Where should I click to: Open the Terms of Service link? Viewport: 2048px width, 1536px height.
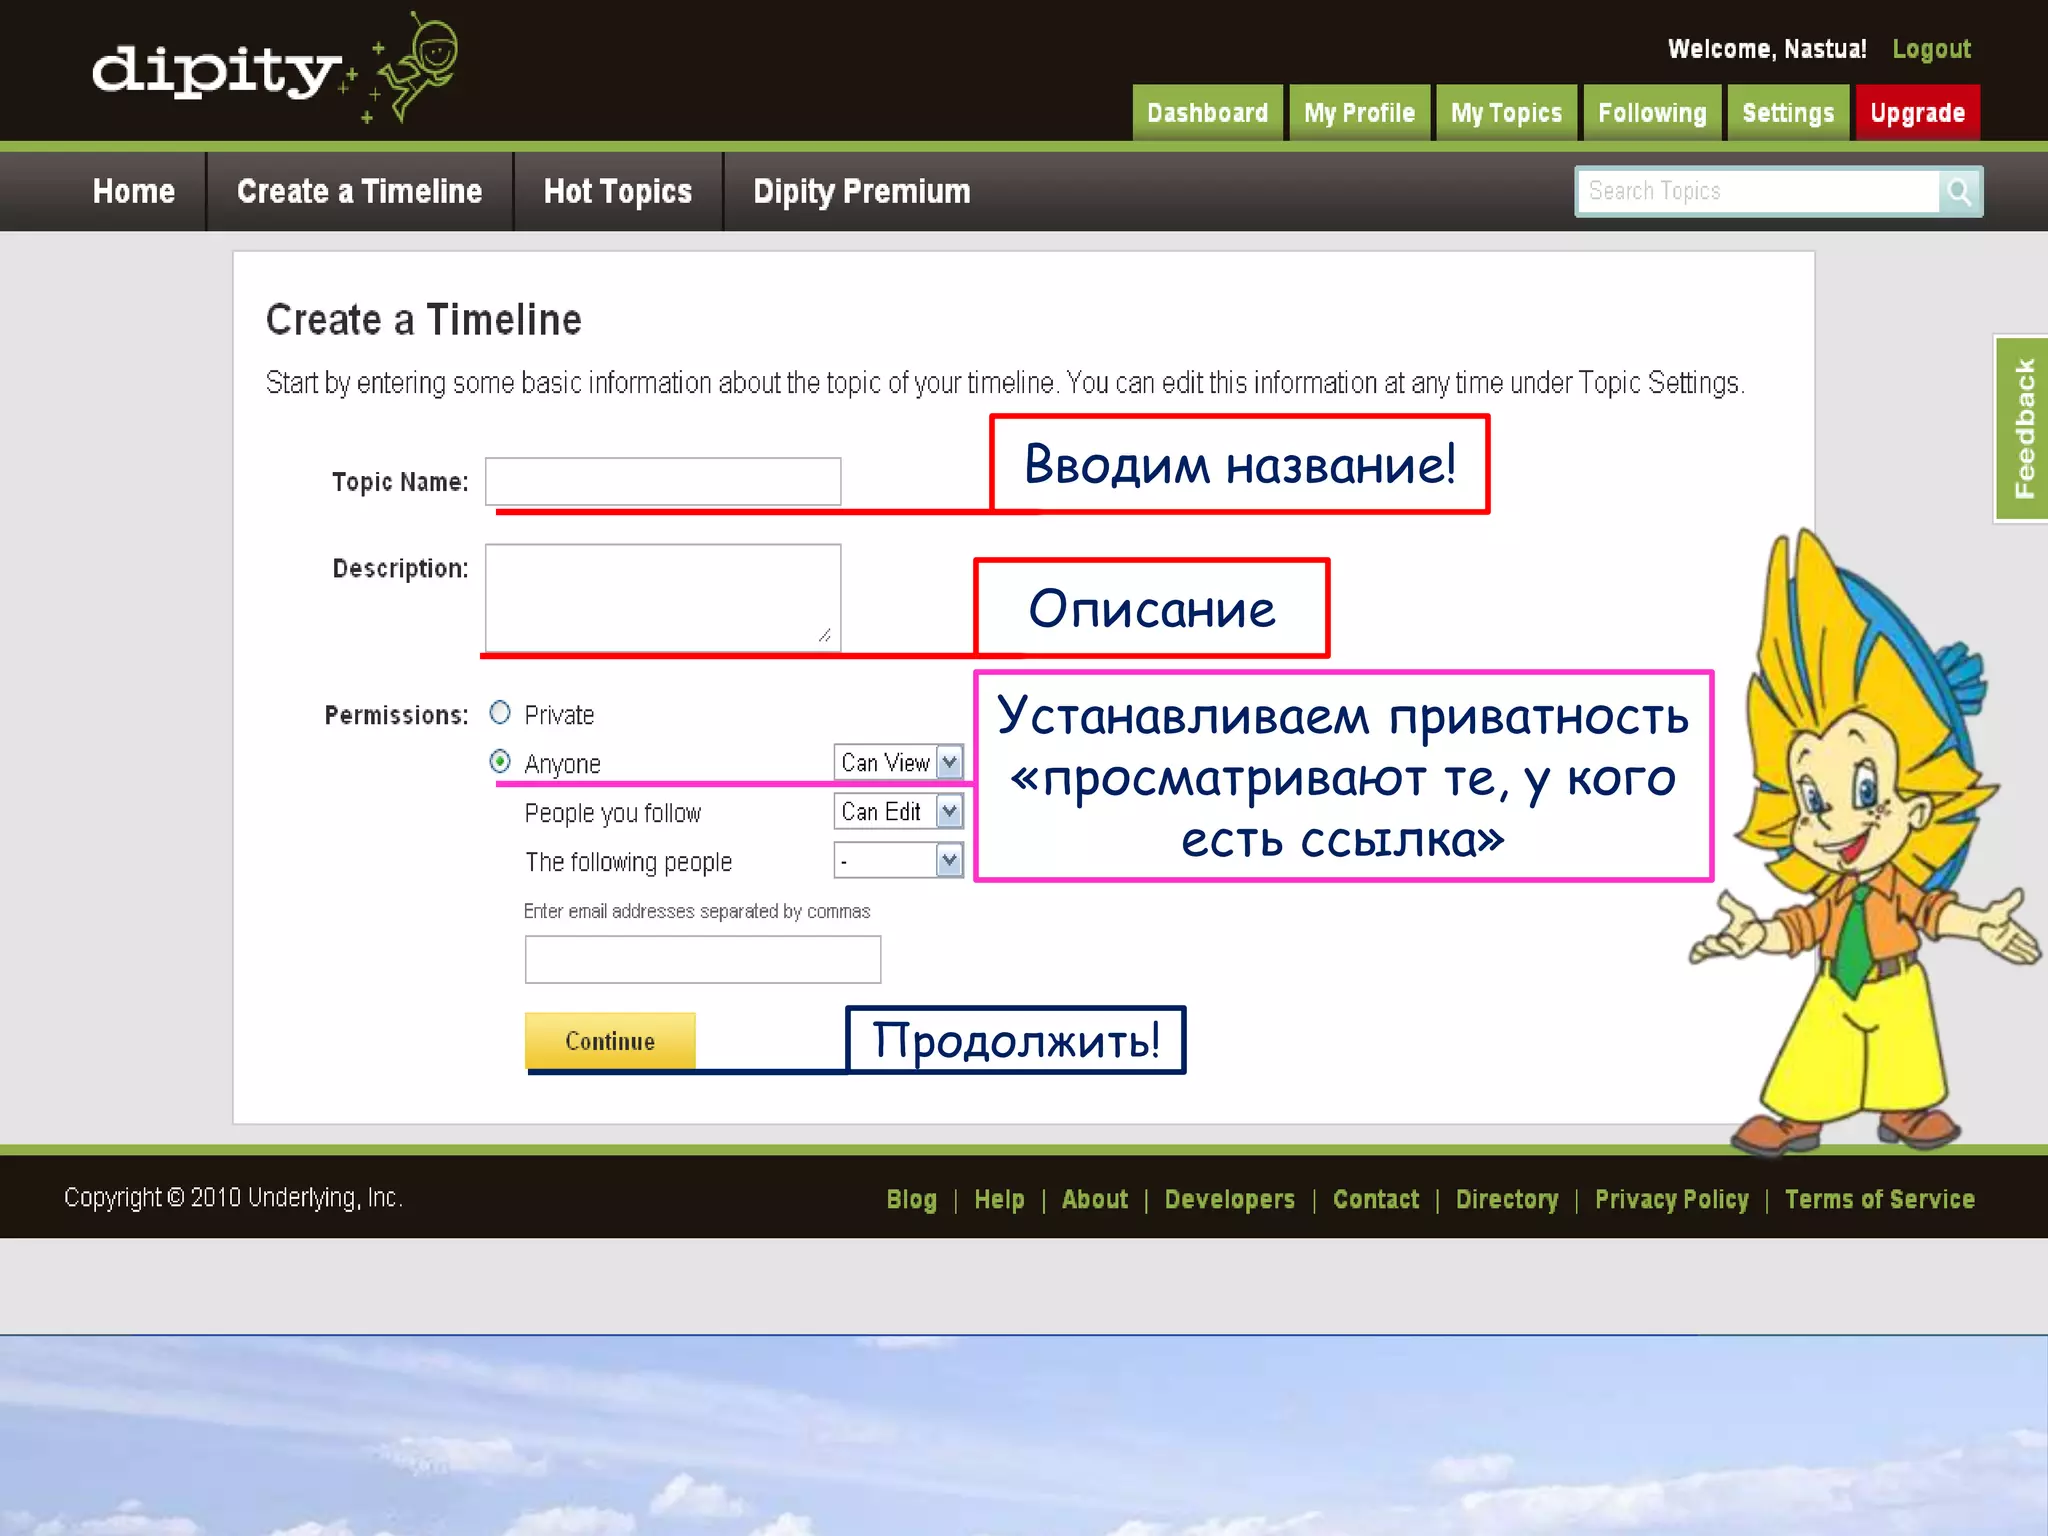pos(1880,1199)
